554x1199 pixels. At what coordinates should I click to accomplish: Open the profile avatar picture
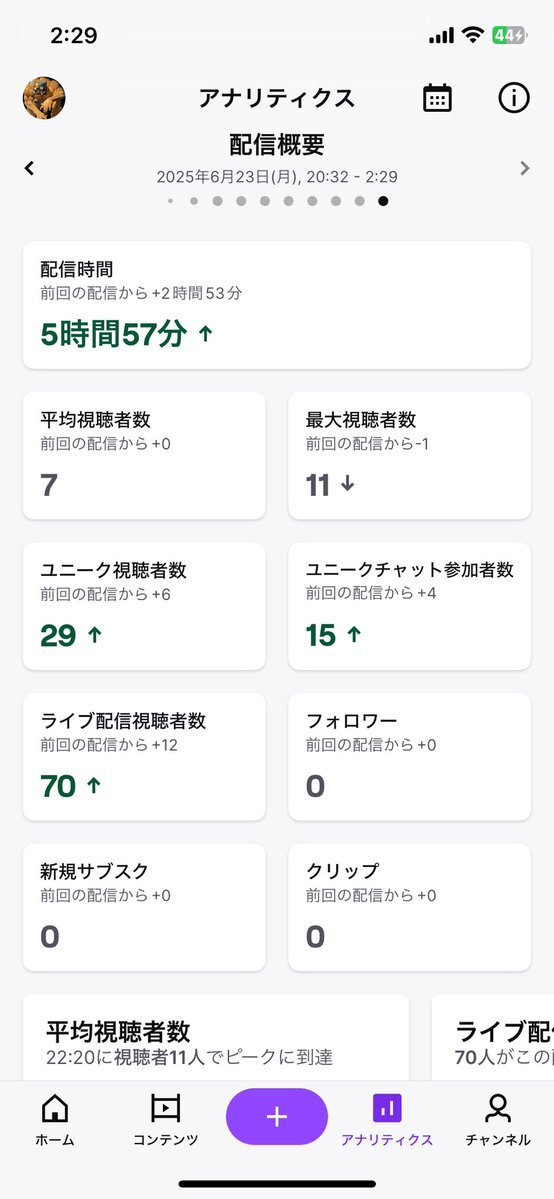[44, 98]
